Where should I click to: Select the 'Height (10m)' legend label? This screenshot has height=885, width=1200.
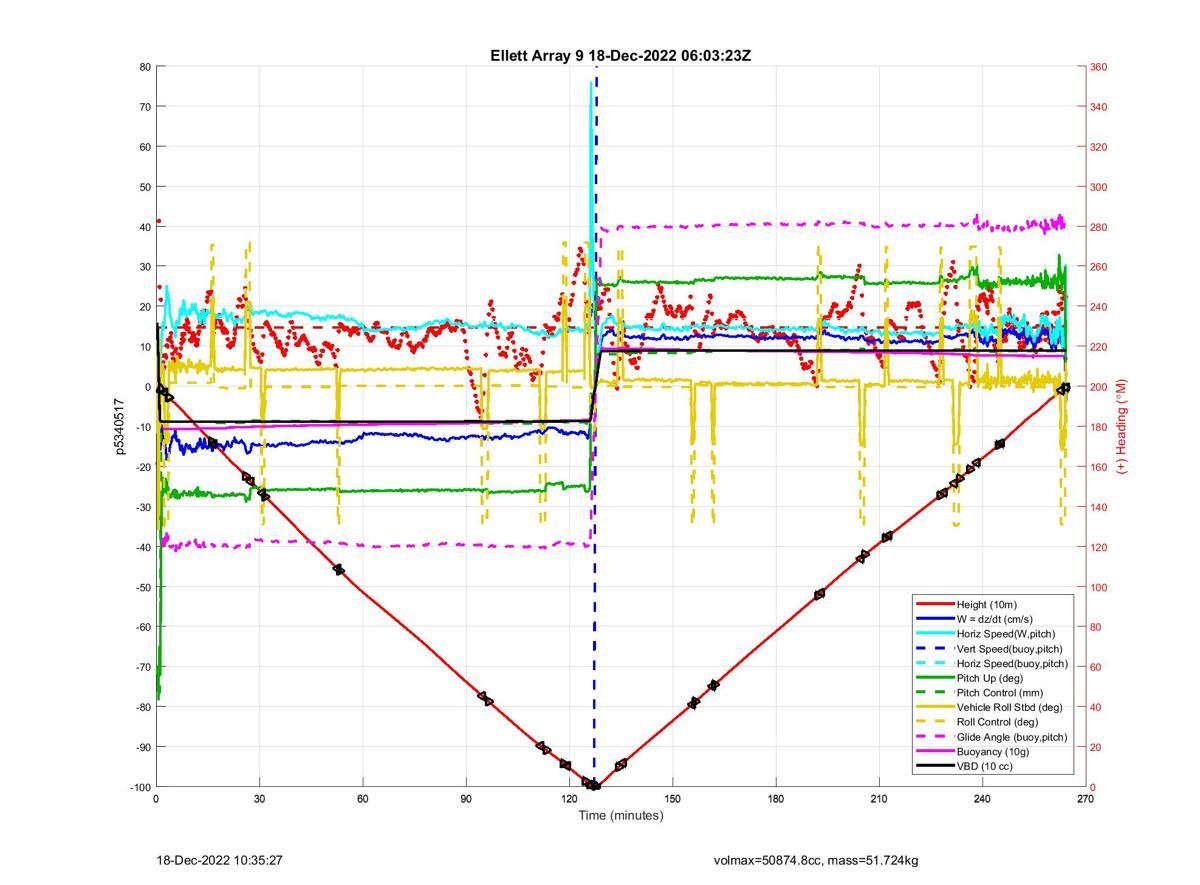(989, 605)
